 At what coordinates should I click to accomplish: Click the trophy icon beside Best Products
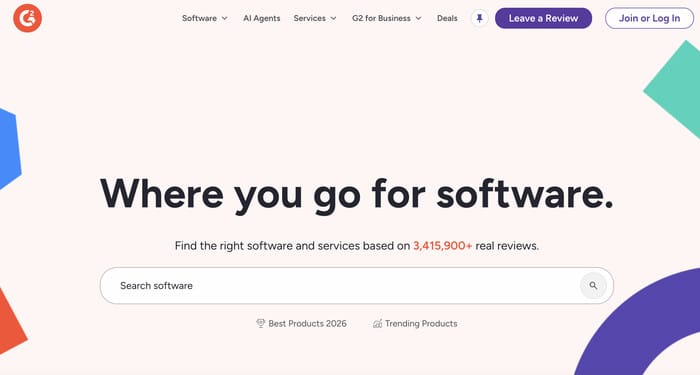(260, 323)
